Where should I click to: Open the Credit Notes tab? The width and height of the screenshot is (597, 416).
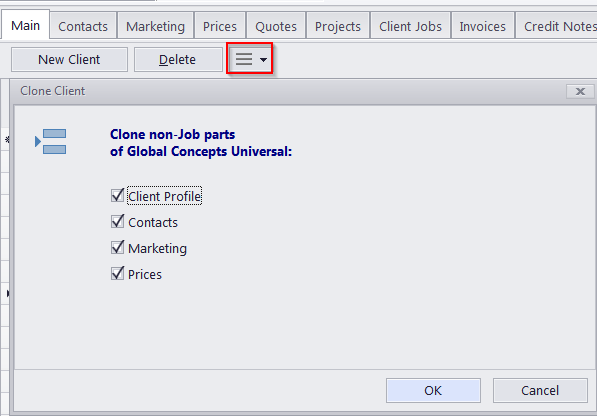556,26
